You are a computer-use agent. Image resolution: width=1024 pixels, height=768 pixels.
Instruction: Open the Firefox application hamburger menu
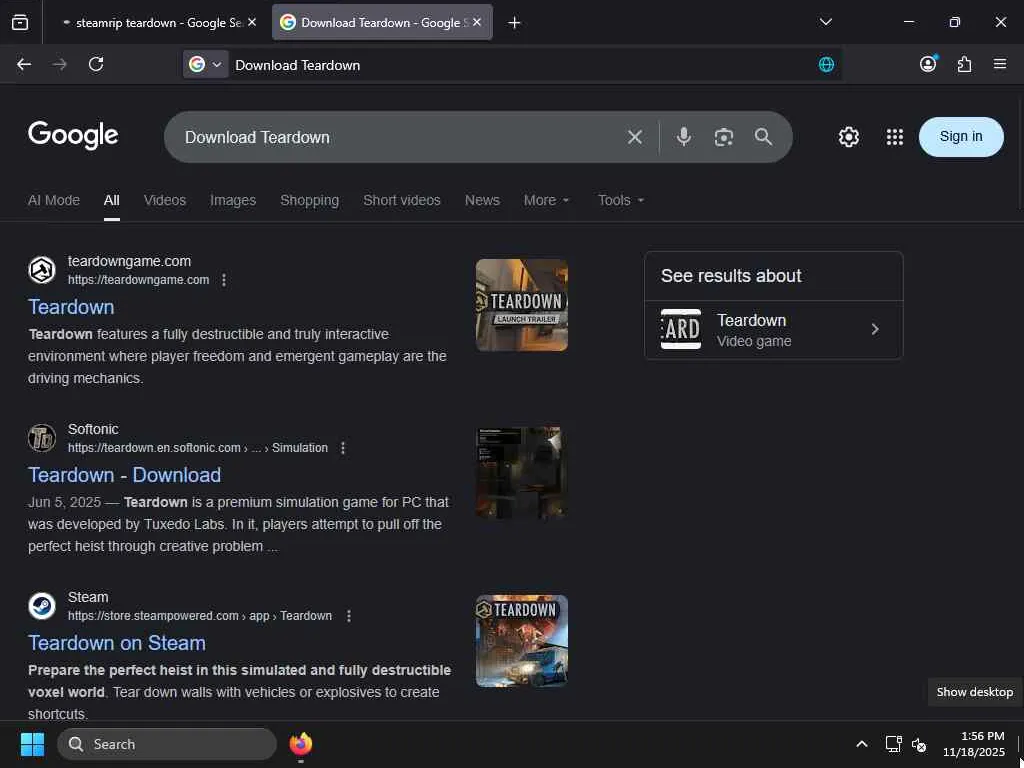pos(1000,64)
